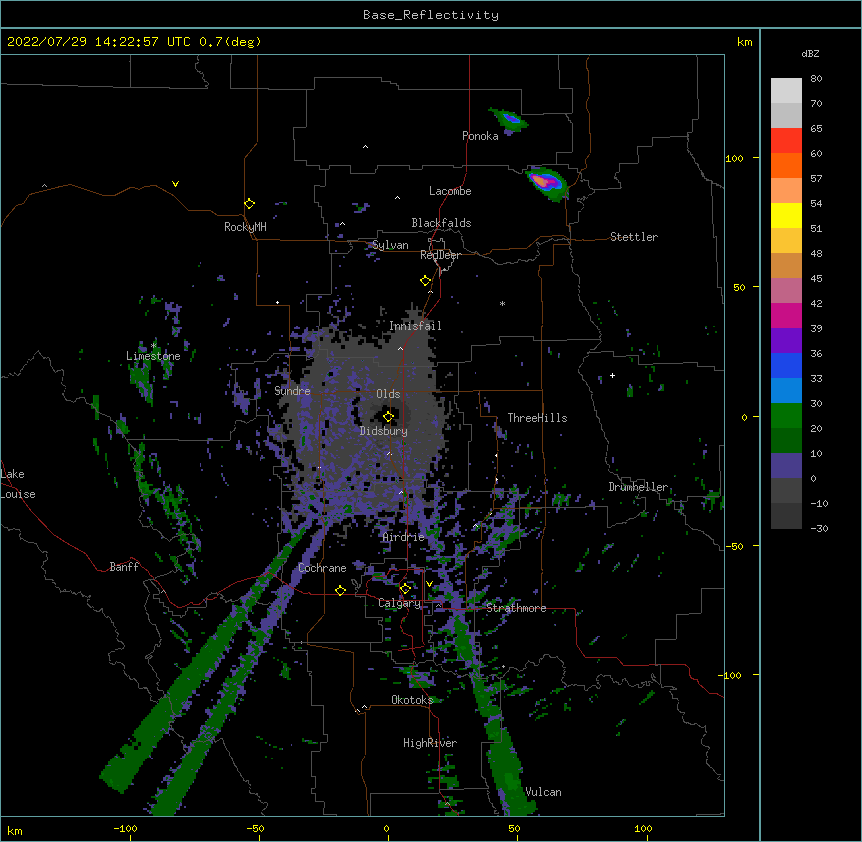
Task: Click the Vulcan town label
Action: (x=544, y=792)
